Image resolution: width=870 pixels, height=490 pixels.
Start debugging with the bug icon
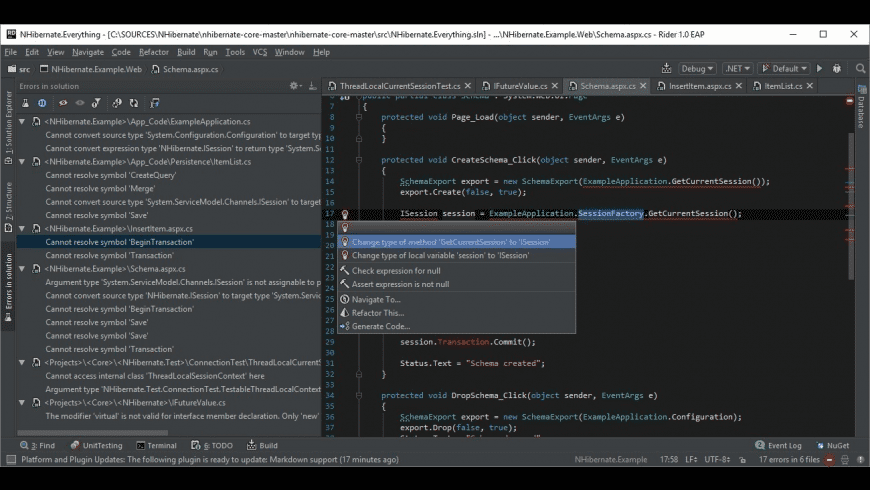click(x=835, y=69)
